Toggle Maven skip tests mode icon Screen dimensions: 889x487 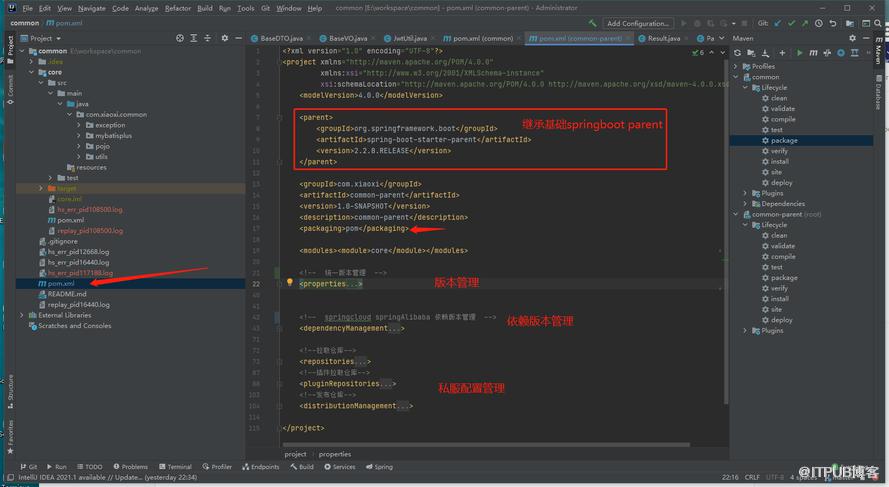click(x=841, y=53)
